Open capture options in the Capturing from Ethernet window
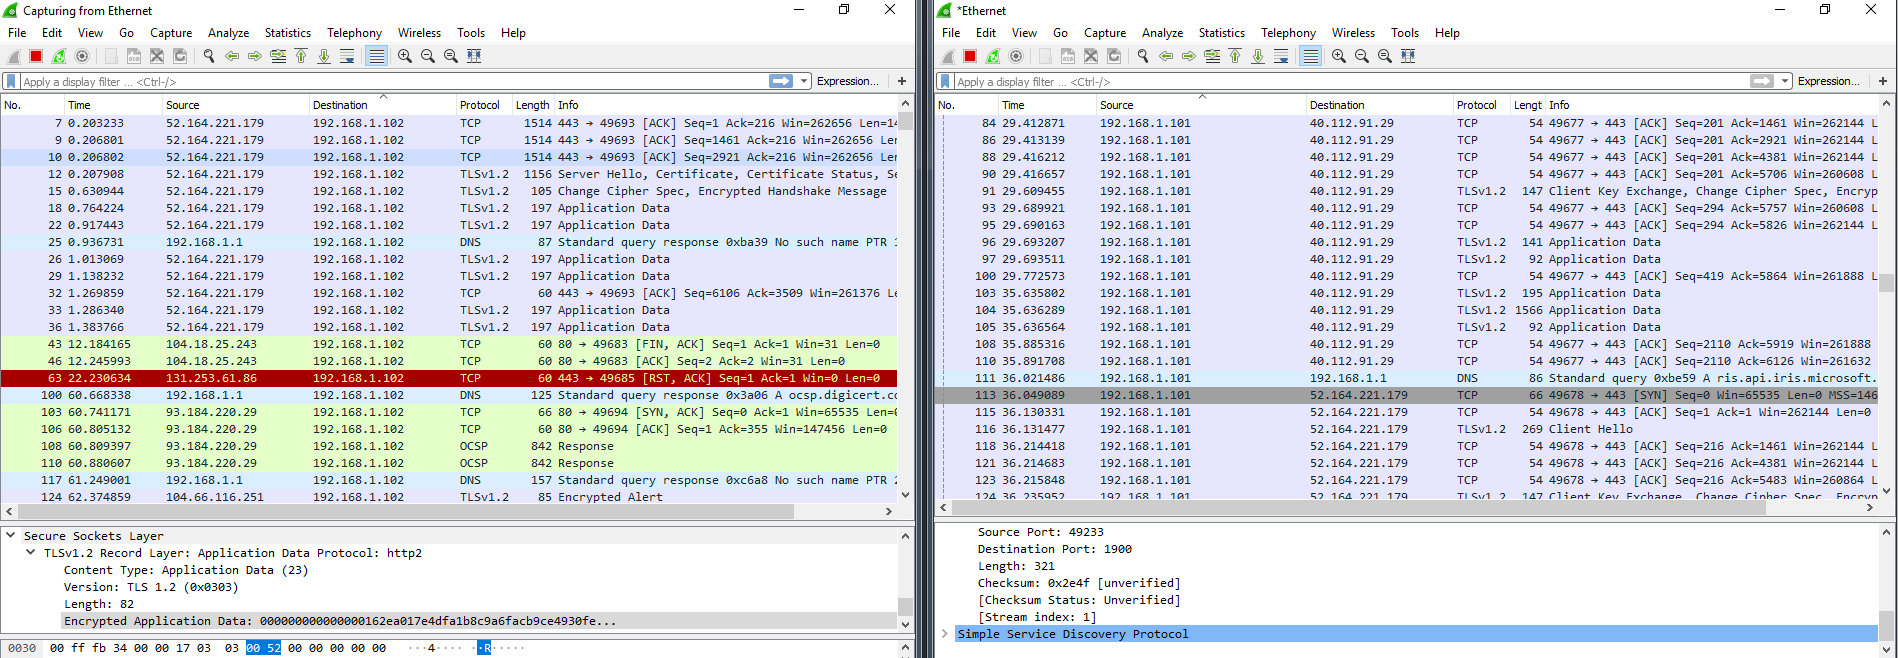This screenshot has width=1898, height=658. pos(82,56)
